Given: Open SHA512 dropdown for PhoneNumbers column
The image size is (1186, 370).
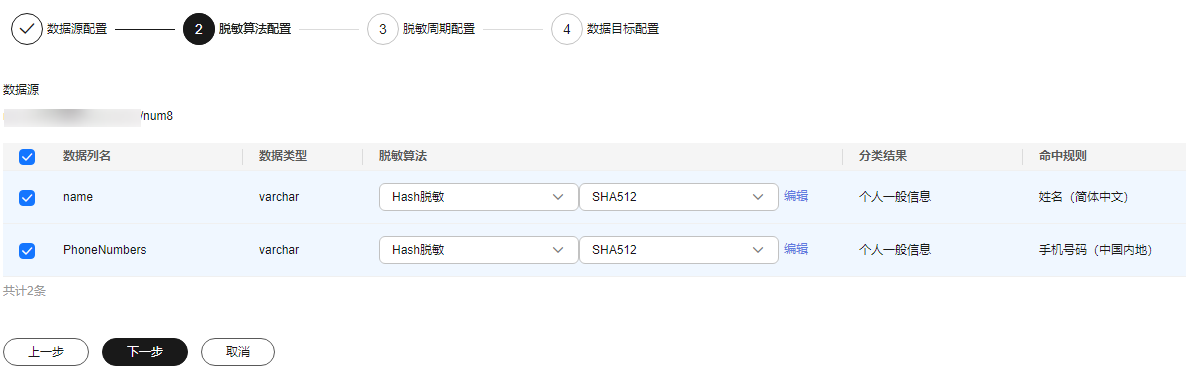Looking at the screenshot, I should coord(678,250).
